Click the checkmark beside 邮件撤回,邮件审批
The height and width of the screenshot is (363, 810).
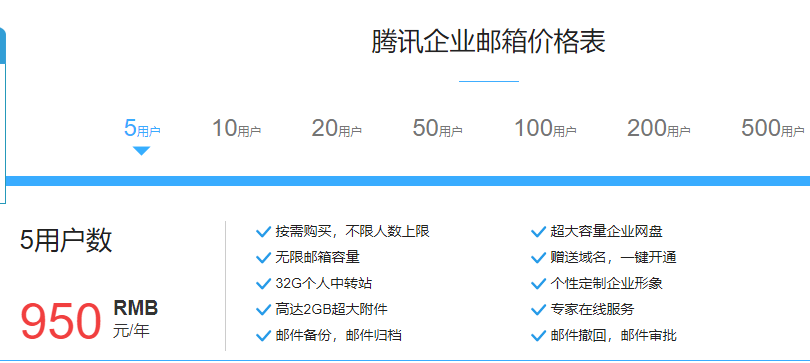pos(538,336)
